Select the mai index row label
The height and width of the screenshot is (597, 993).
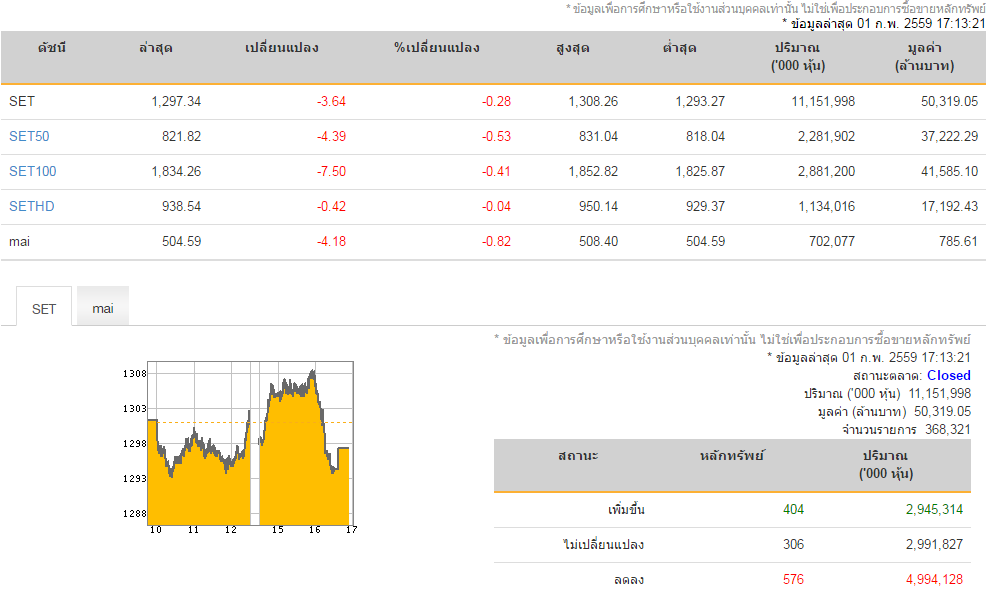click(x=19, y=241)
